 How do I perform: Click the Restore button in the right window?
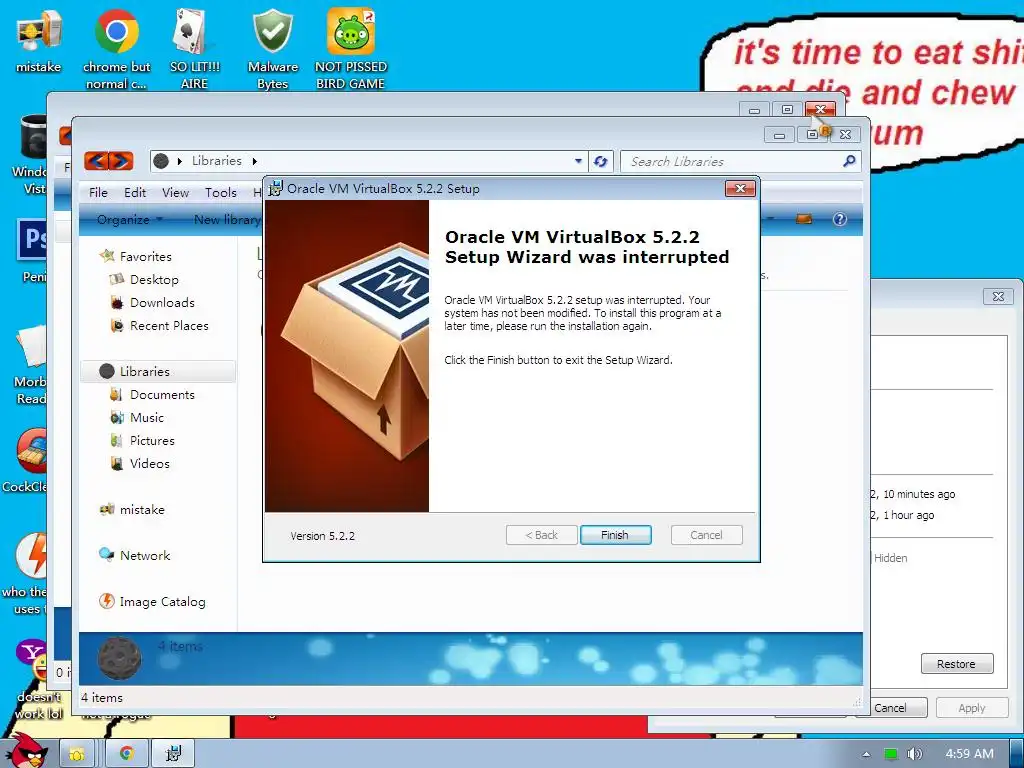pos(957,664)
